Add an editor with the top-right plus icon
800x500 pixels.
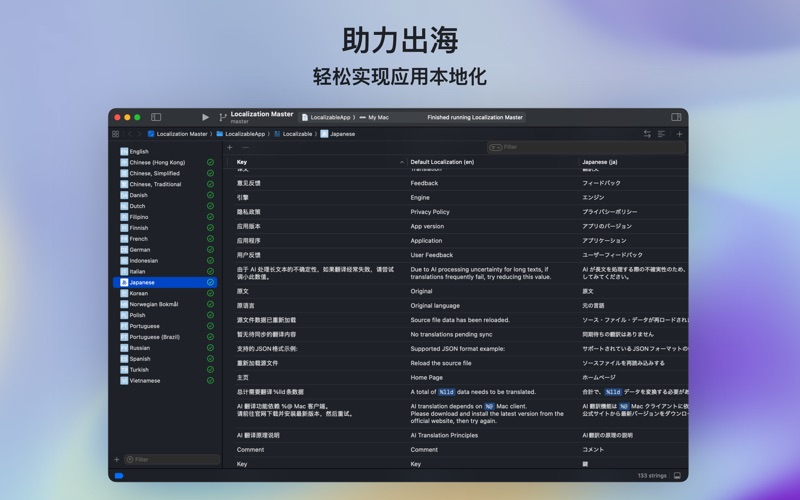[x=679, y=134]
